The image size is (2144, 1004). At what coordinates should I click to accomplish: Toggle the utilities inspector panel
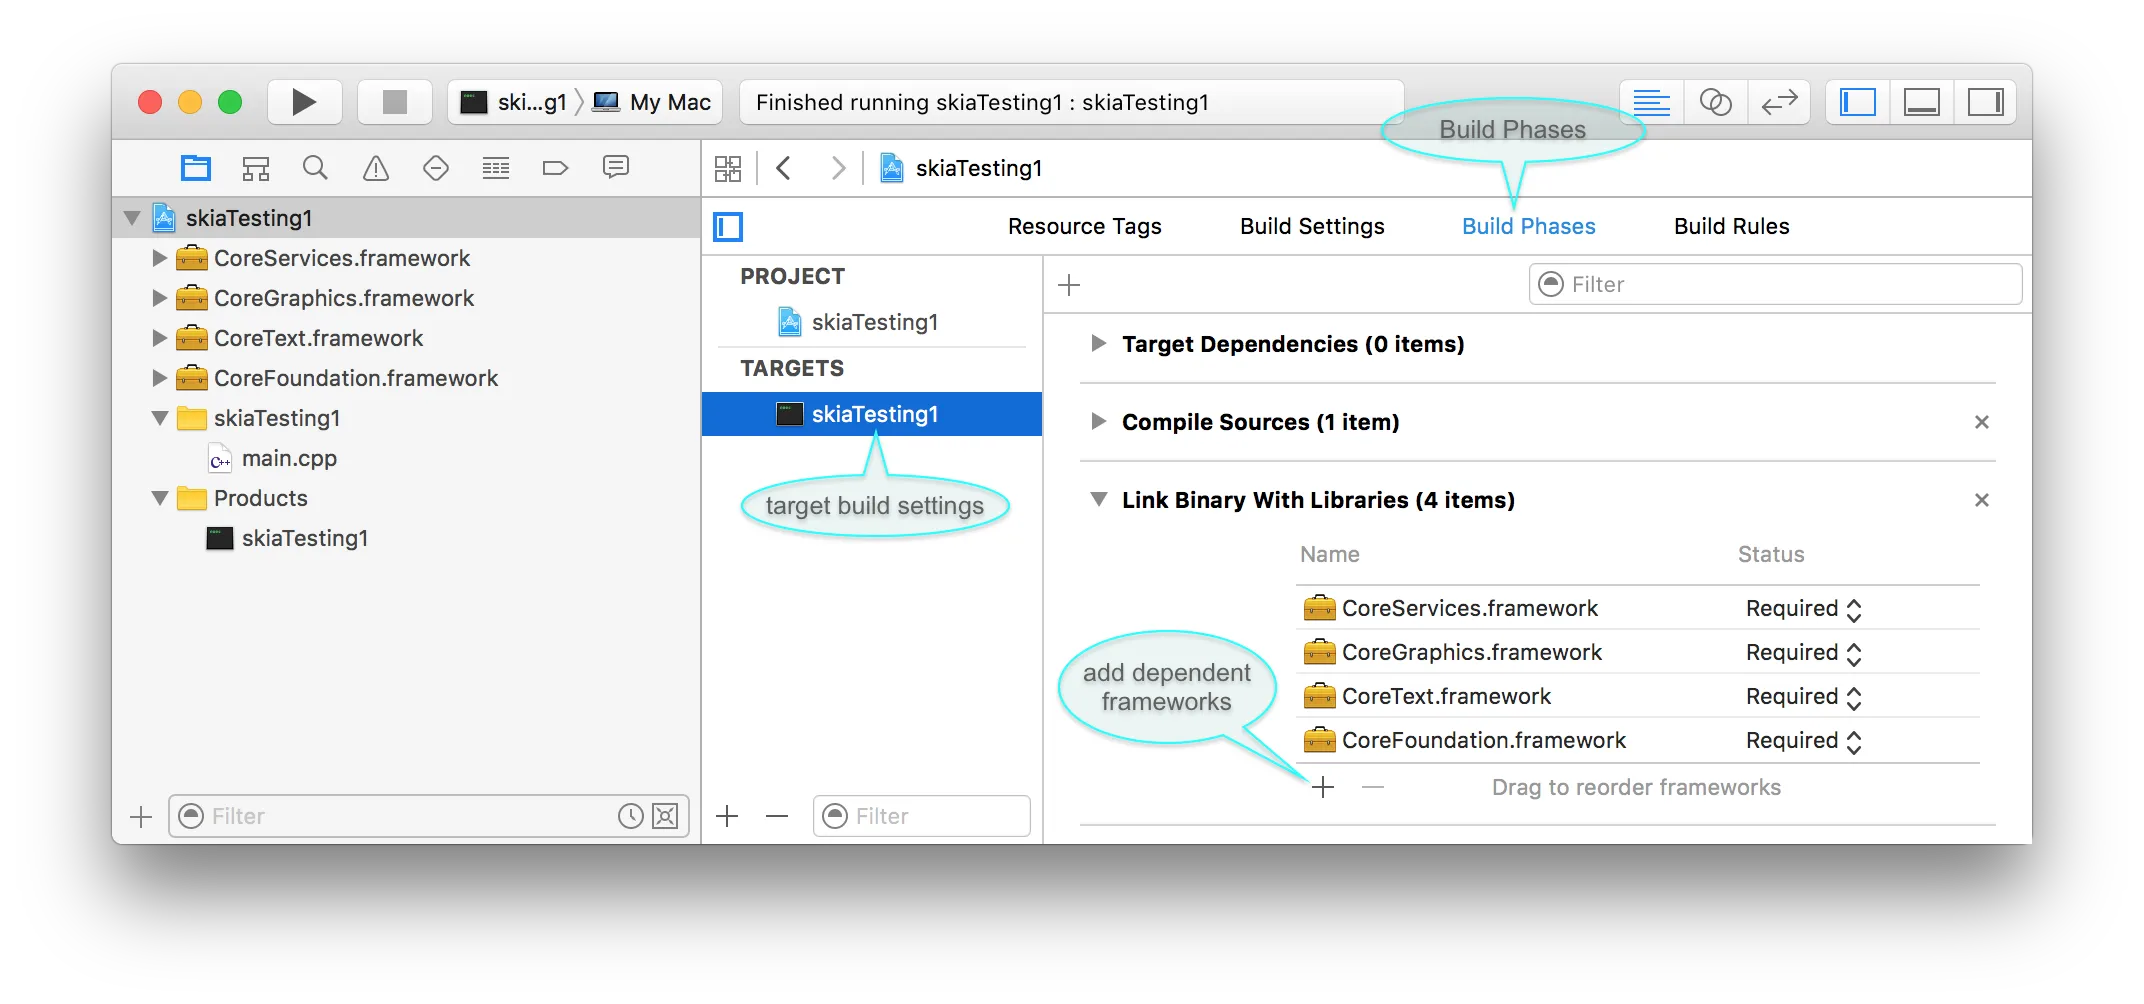[1985, 102]
